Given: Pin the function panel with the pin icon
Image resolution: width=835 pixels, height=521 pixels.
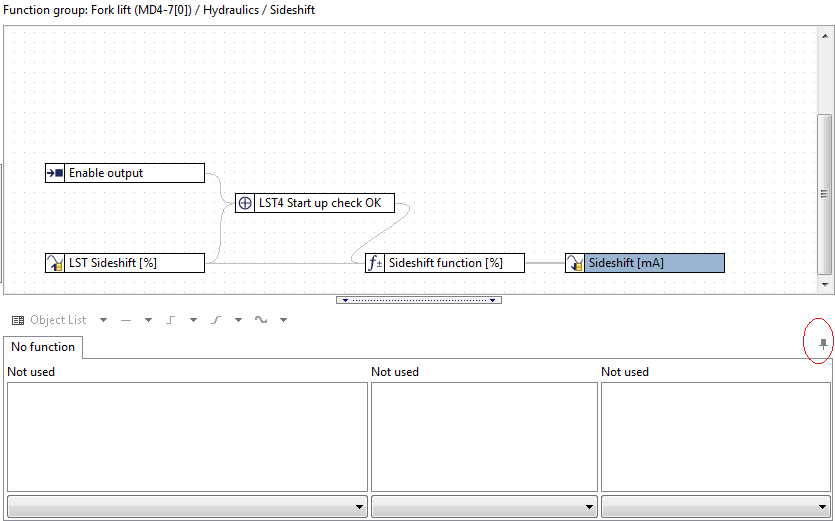Looking at the screenshot, I should (x=823, y=344).
